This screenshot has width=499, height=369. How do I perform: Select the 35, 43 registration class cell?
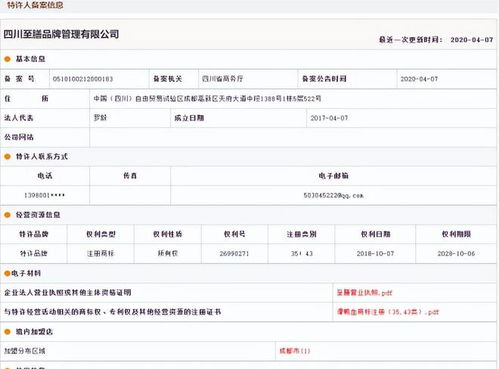pyautogui.click(x=302, y=254)
